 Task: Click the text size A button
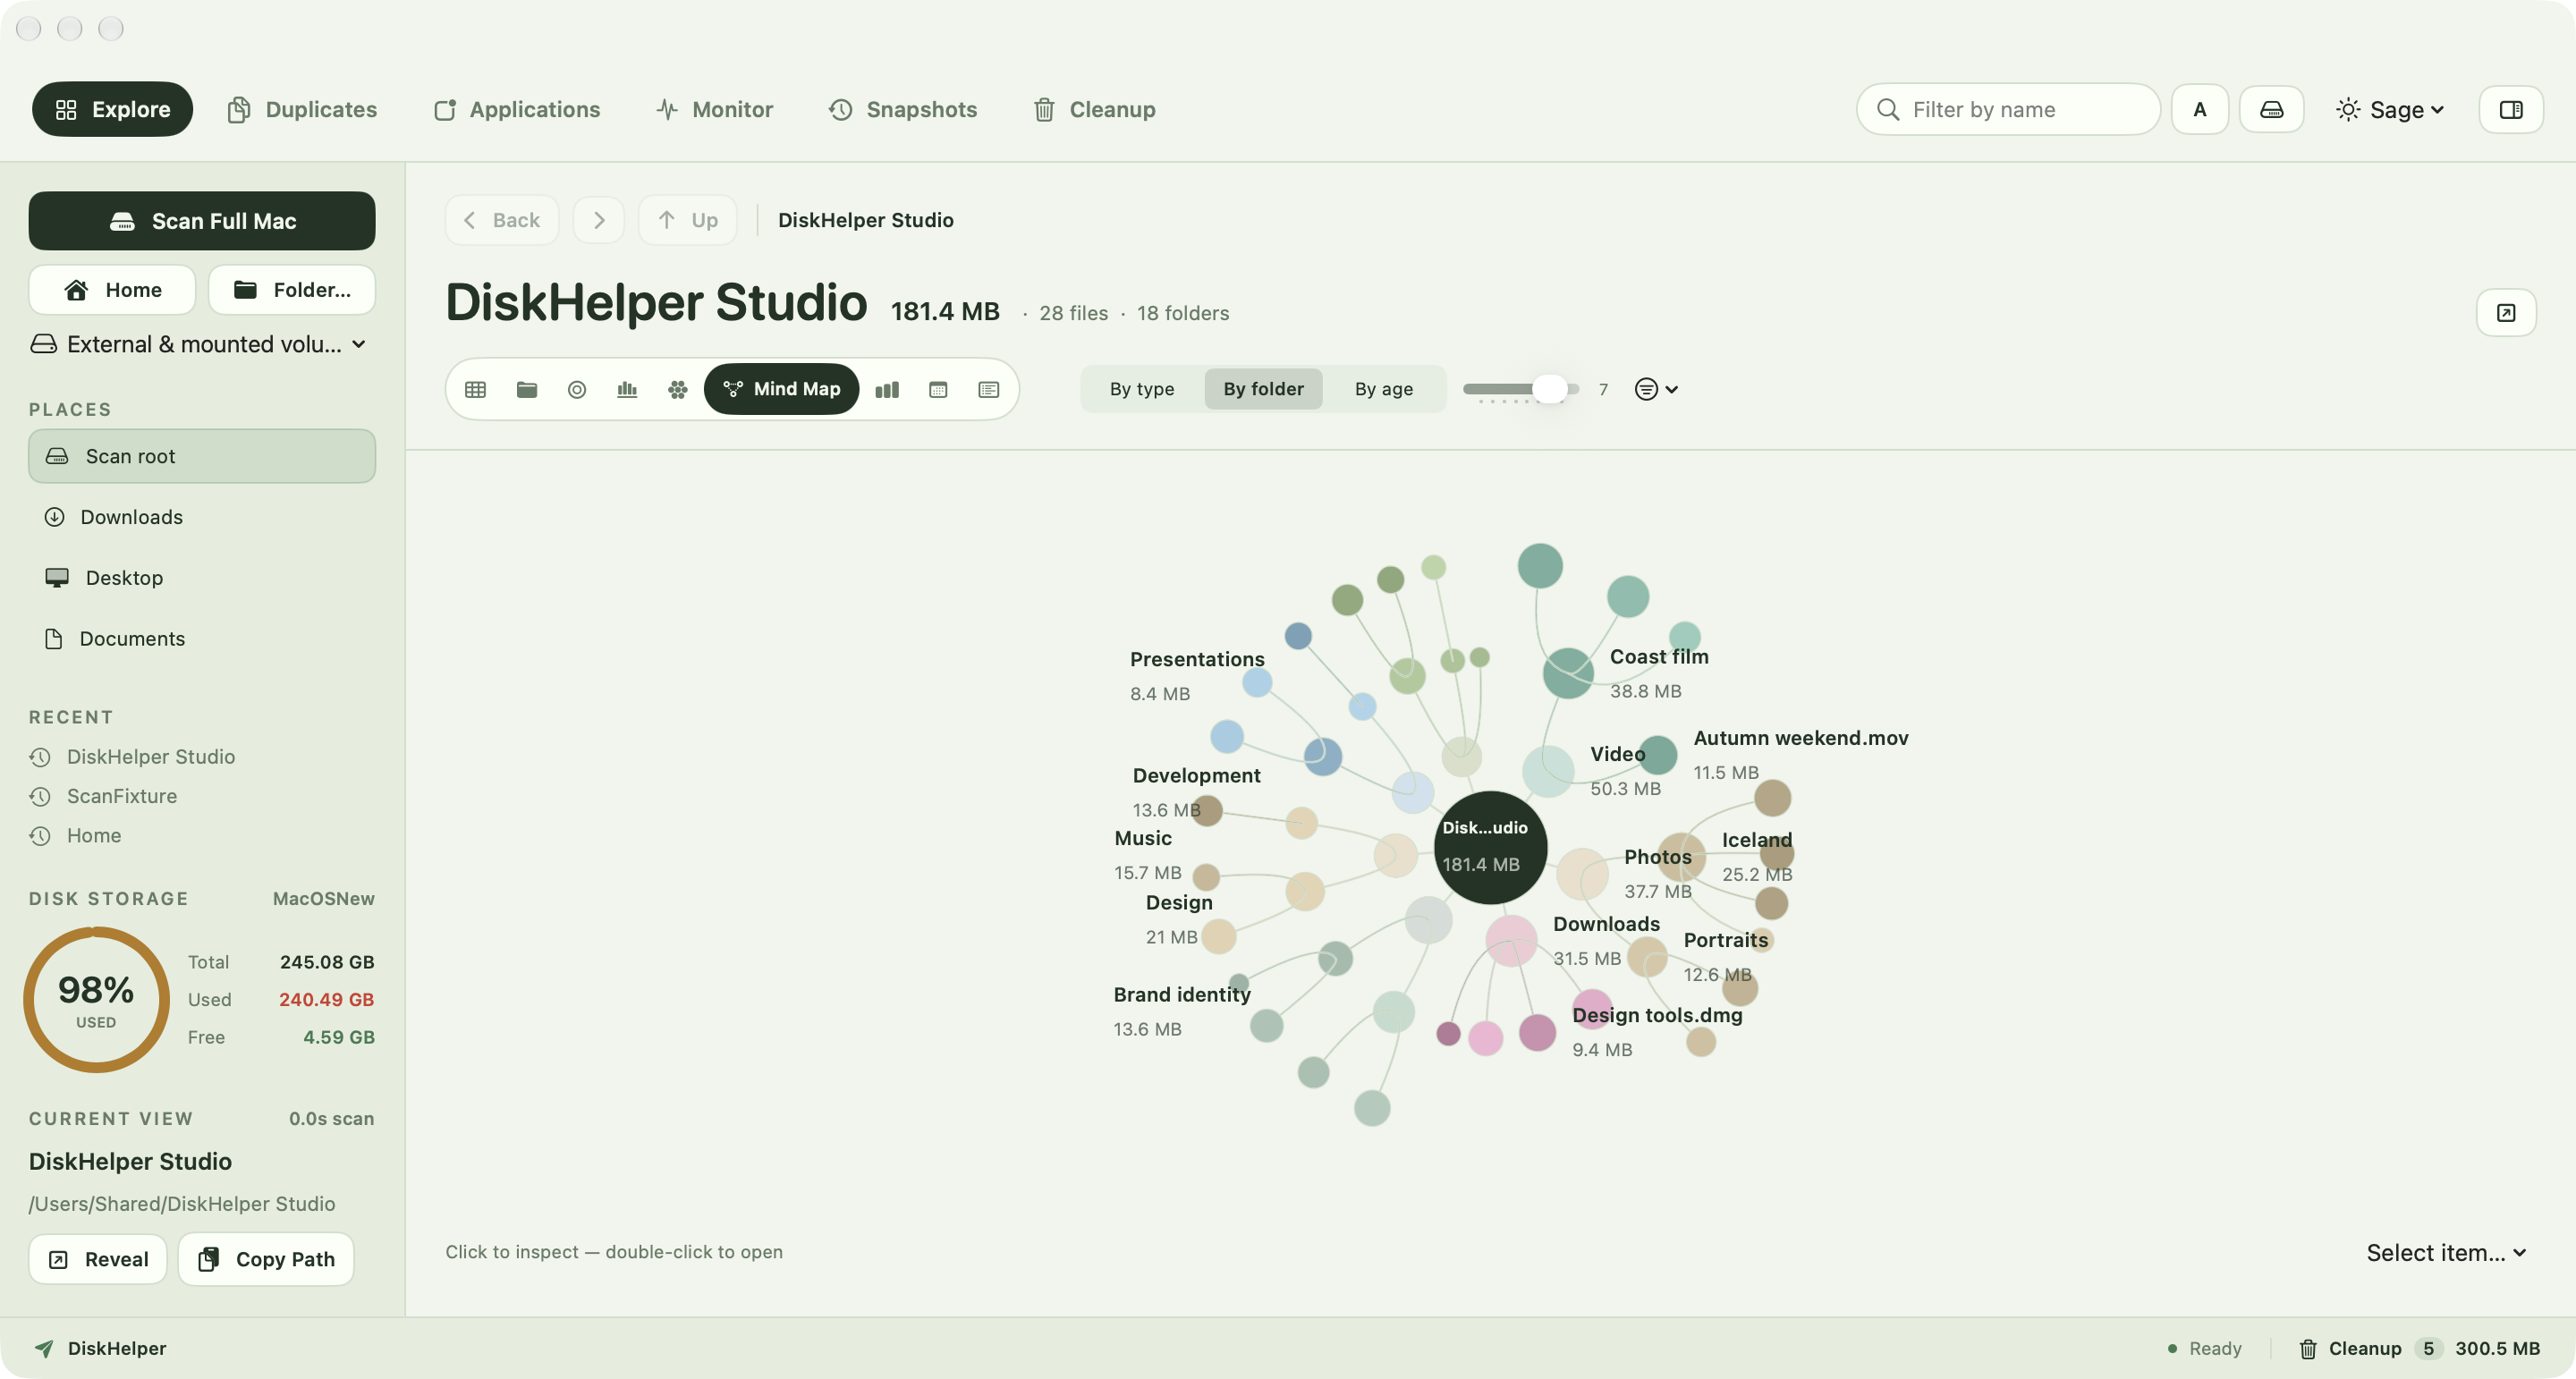point(2200,109)
